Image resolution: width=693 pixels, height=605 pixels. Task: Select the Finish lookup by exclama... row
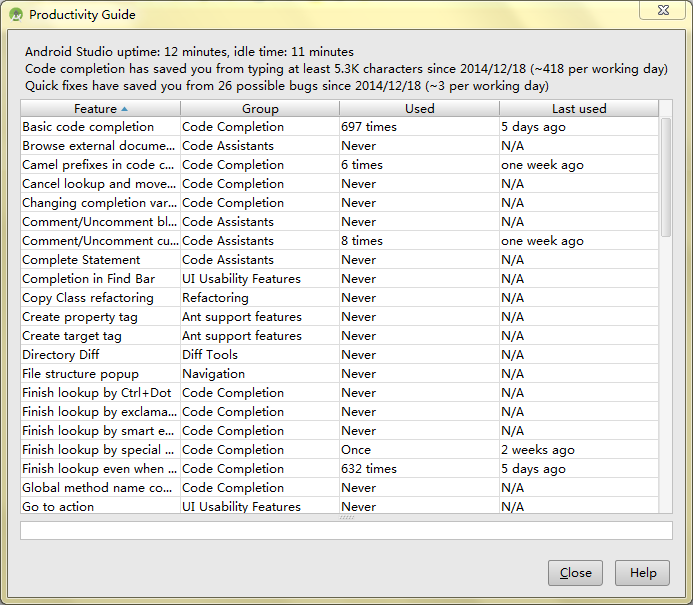click(x=339, y=412)
